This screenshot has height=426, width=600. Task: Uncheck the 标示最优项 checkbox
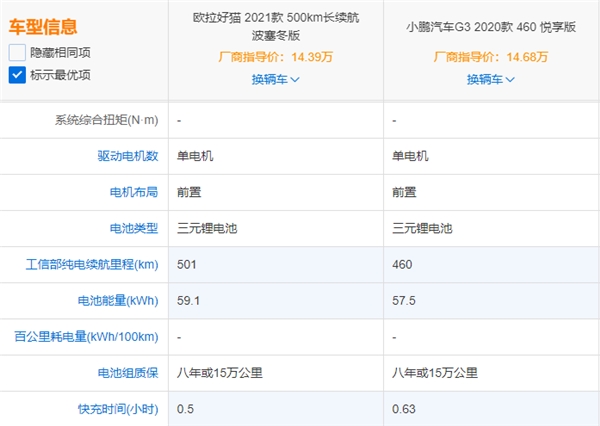click(17, 75)
